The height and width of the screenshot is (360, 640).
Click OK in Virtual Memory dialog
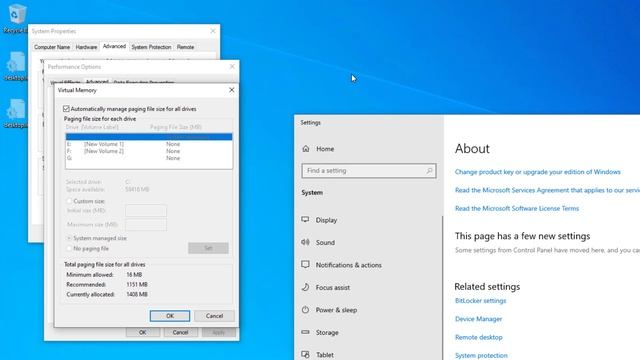pos(170,316)
